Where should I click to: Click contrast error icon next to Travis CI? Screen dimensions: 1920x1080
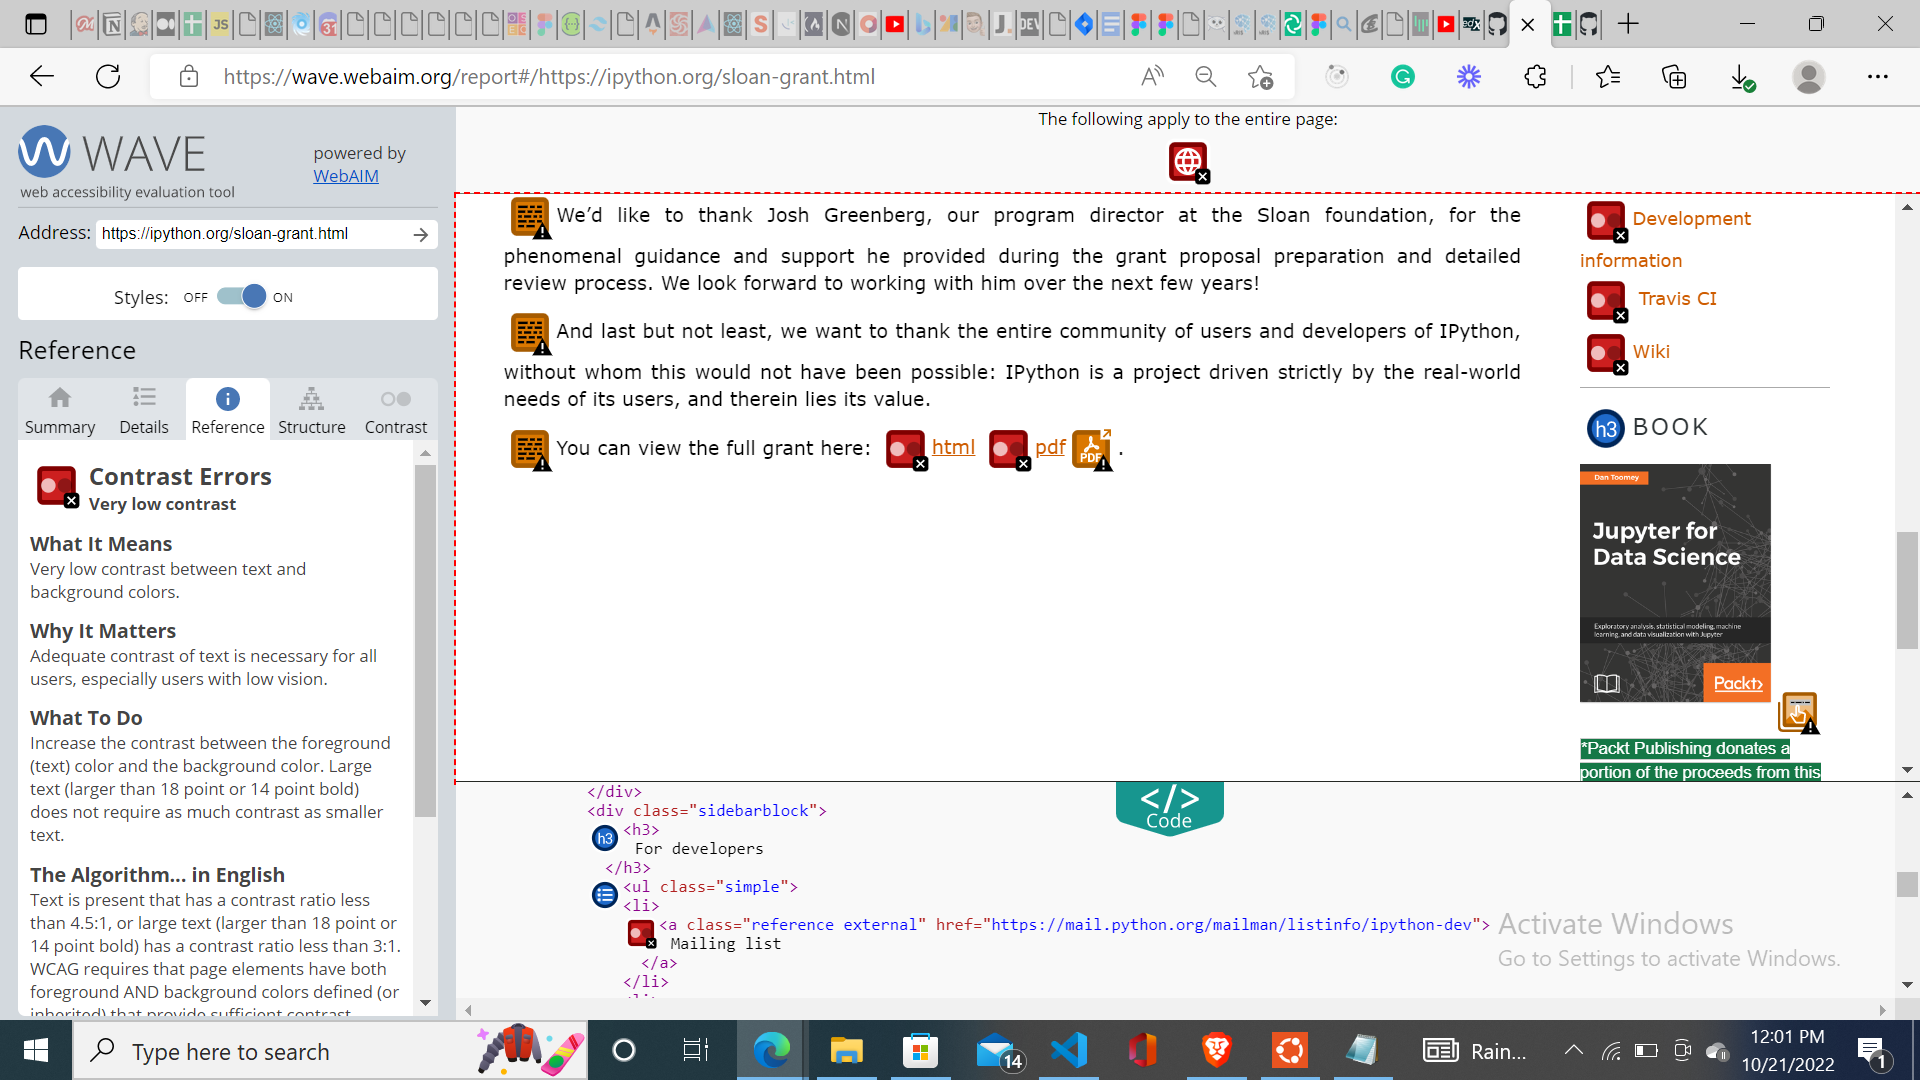pos(1606,300)
